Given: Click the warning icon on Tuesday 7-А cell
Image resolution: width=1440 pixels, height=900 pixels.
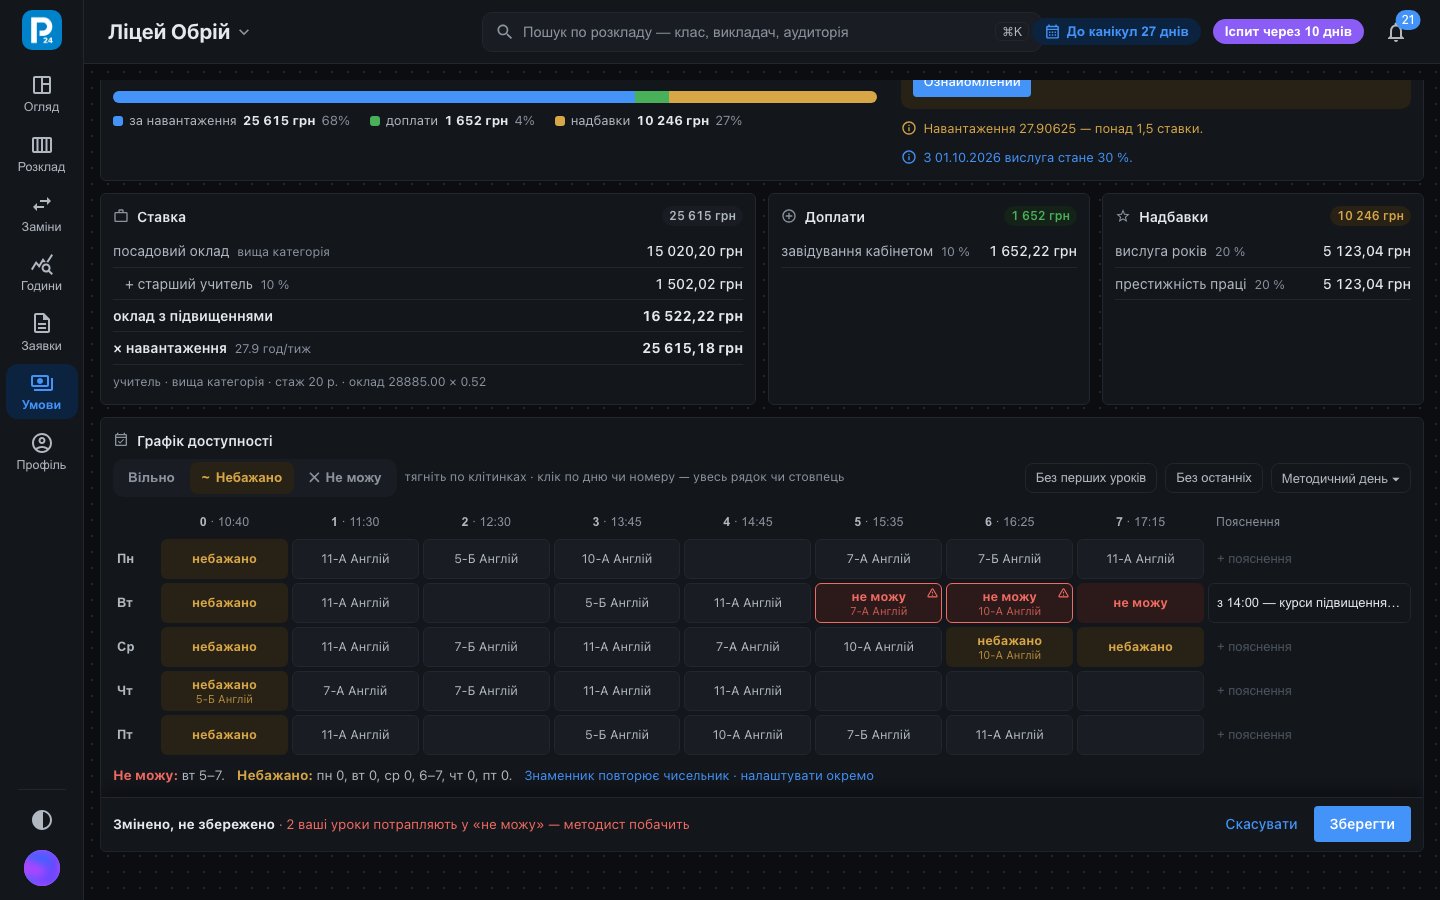Looking at the screenshot, I should 932,593.
